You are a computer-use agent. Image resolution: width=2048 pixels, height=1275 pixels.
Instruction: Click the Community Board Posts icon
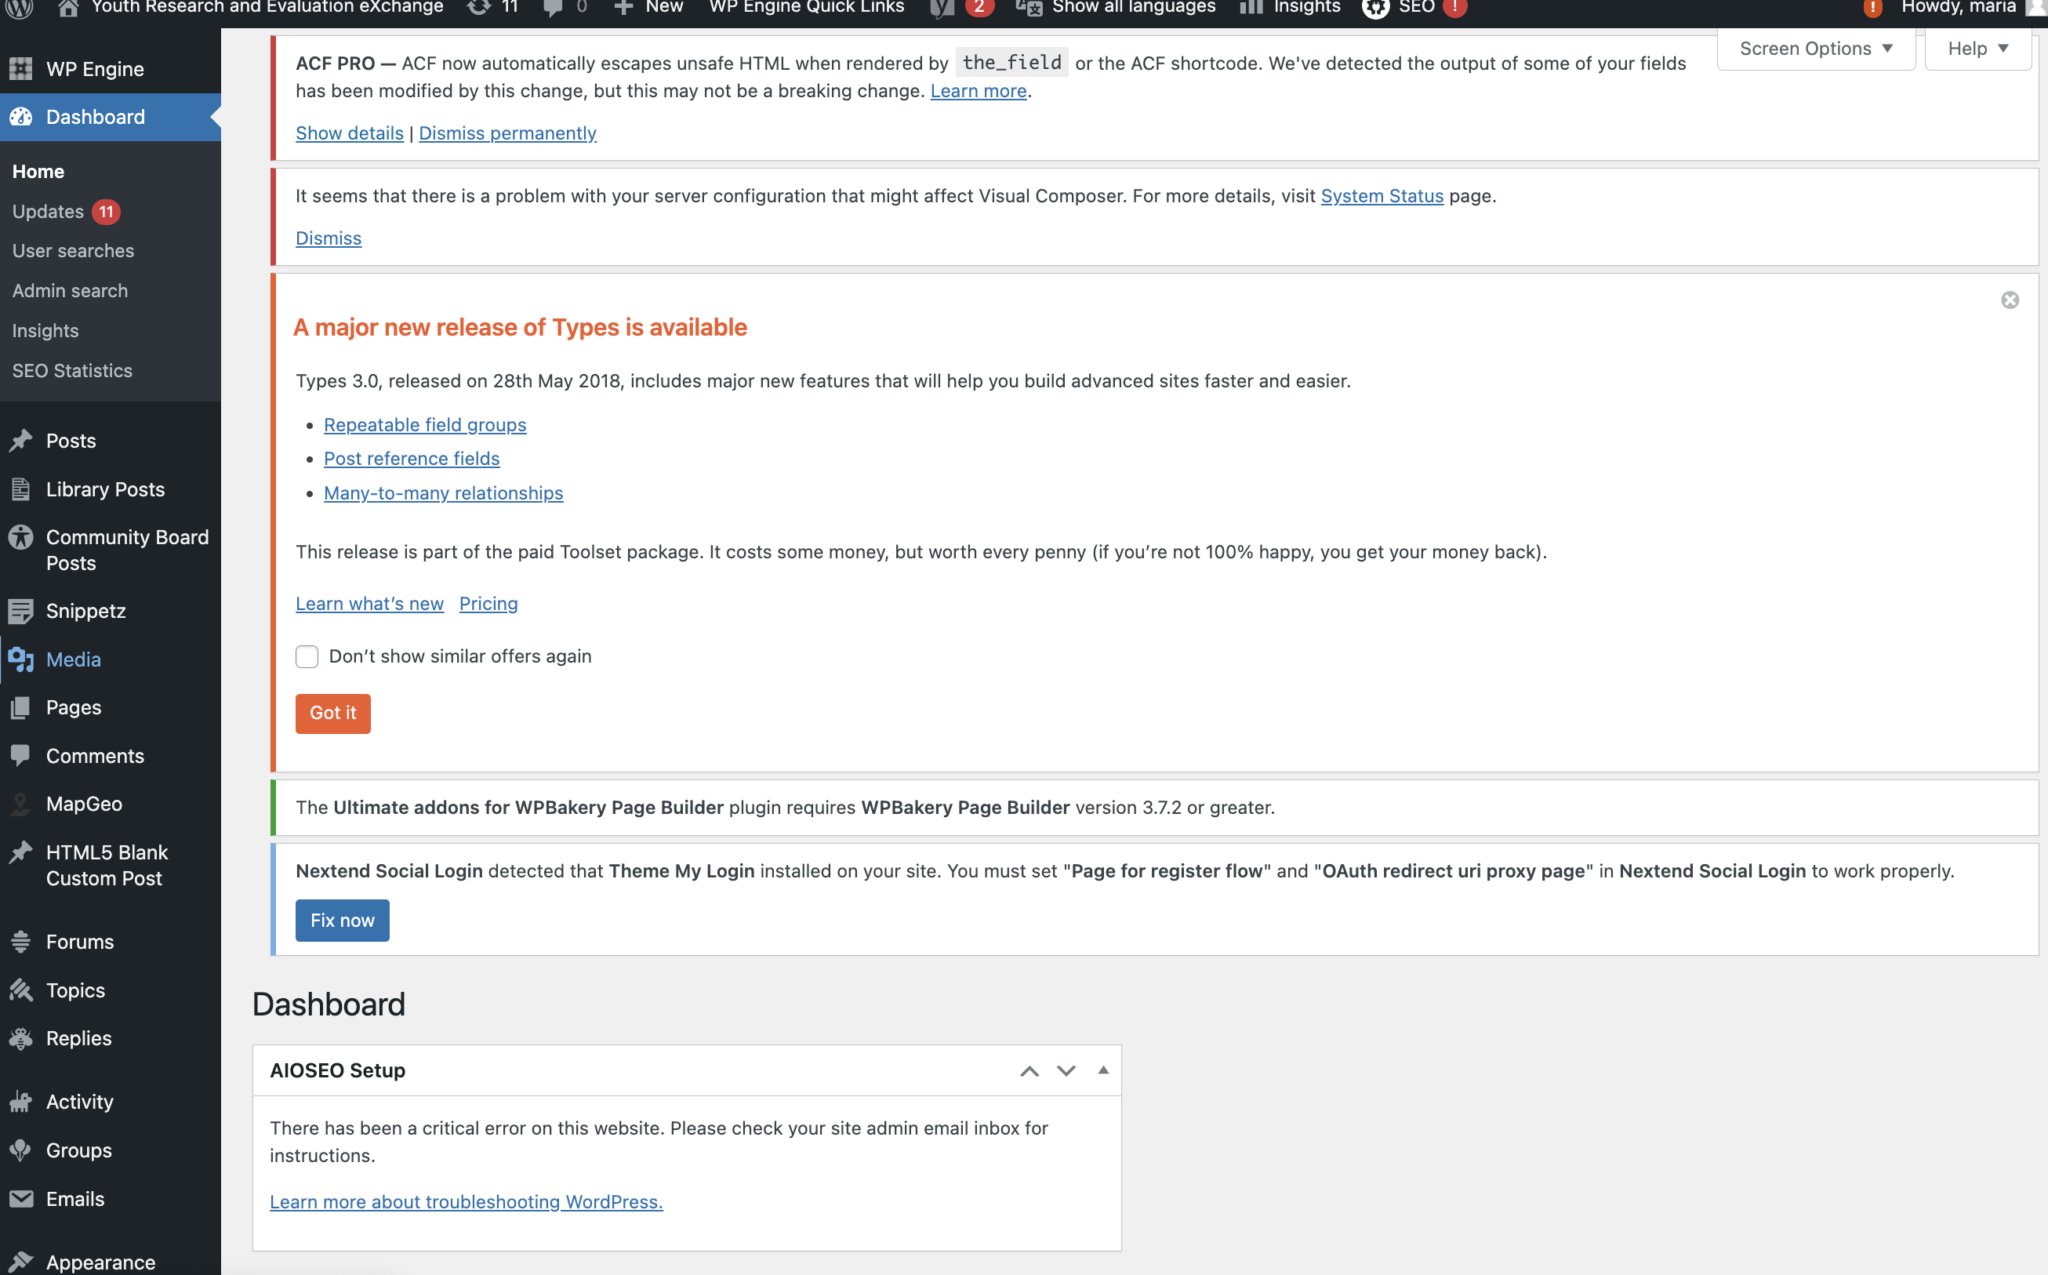(x=21, y=537)
